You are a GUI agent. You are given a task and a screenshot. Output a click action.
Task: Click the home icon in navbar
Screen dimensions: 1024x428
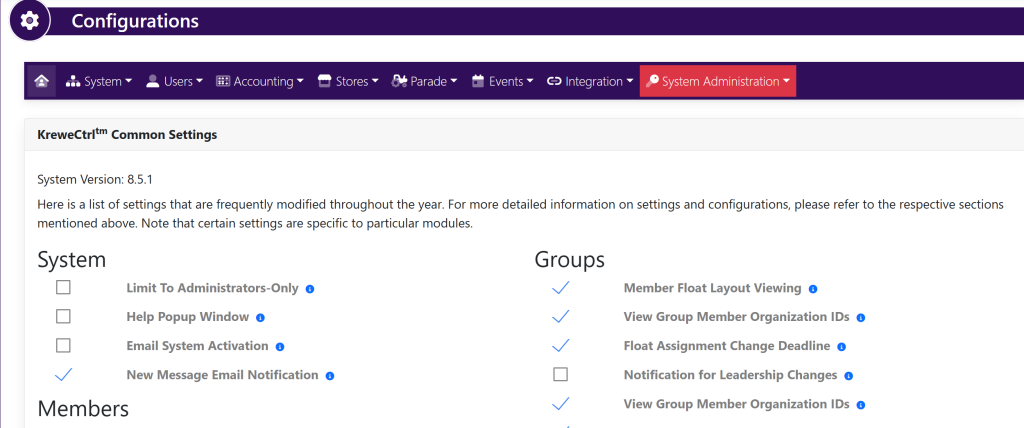pos(41,81)
